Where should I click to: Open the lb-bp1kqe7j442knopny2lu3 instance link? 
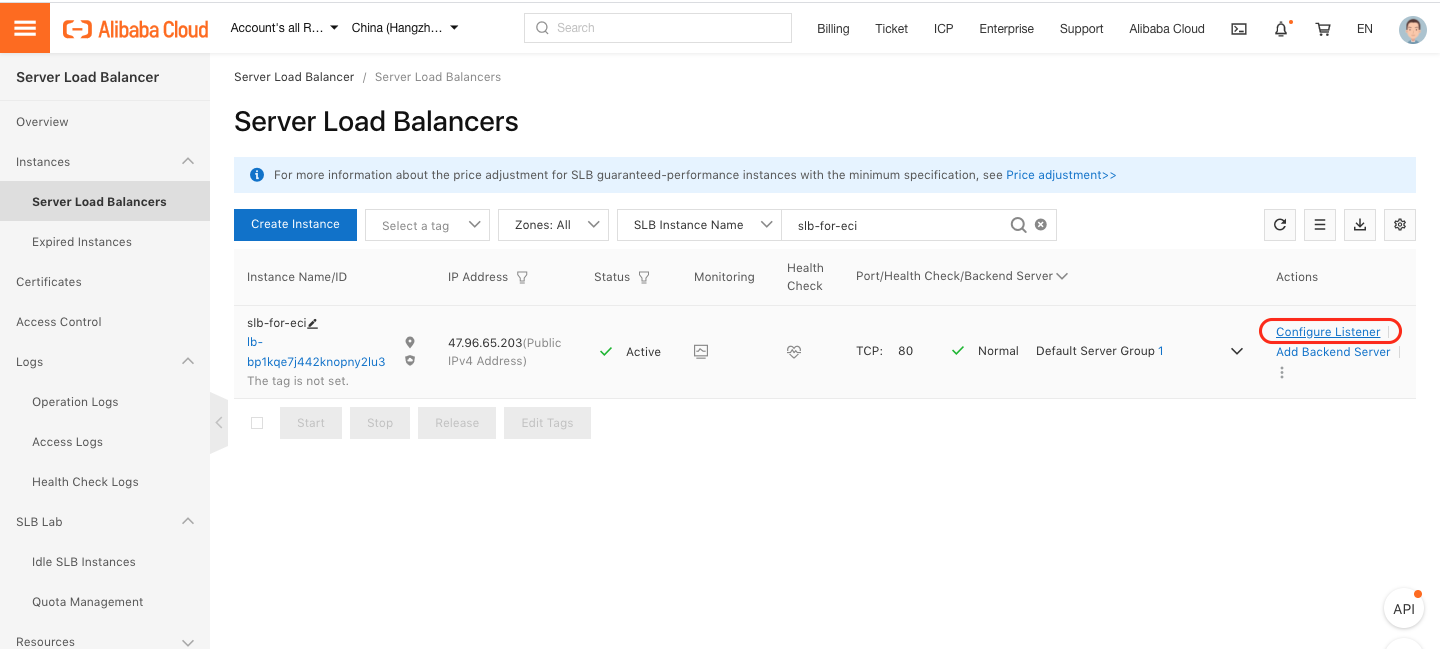[x=316, y=352]
